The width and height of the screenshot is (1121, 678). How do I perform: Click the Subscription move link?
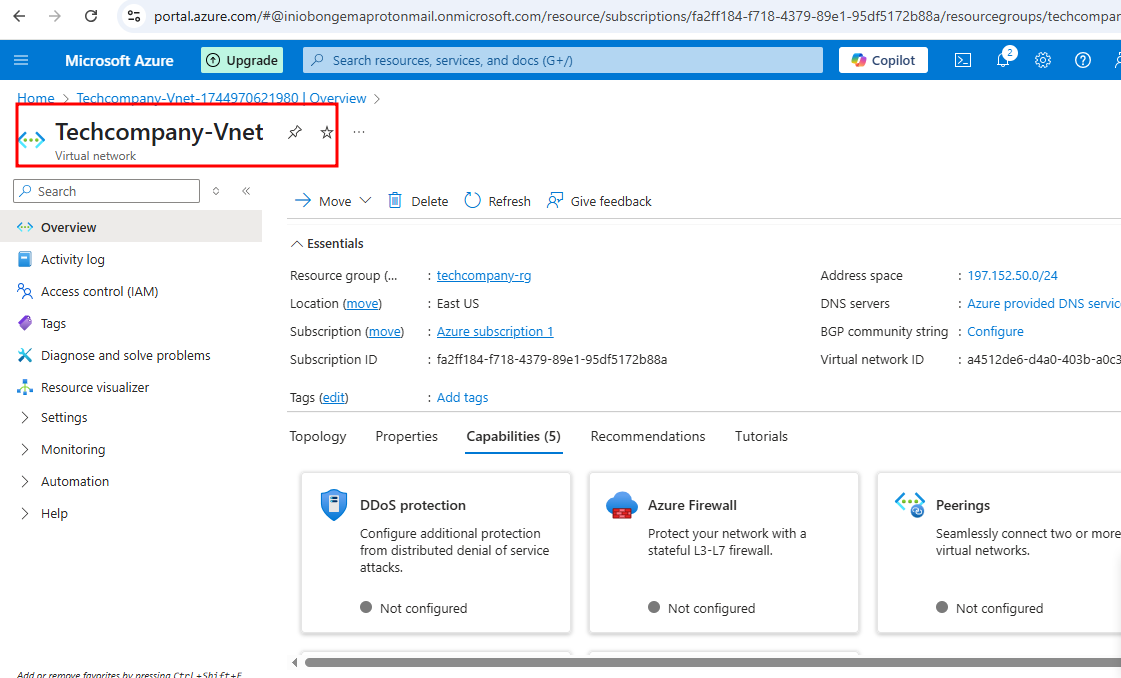point(385,331)
